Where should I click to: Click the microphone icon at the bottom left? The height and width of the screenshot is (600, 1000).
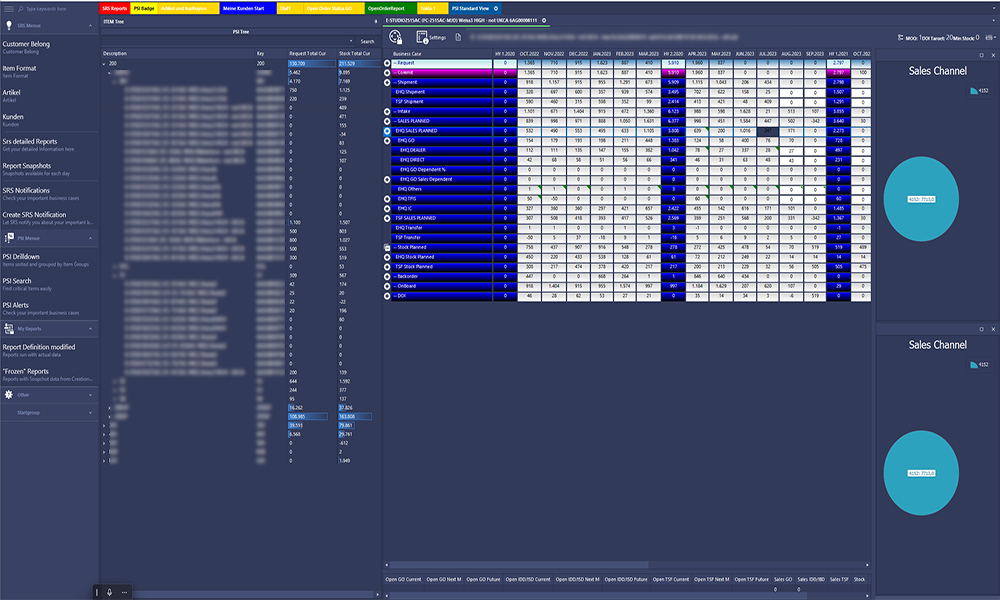tap(110, 592)
